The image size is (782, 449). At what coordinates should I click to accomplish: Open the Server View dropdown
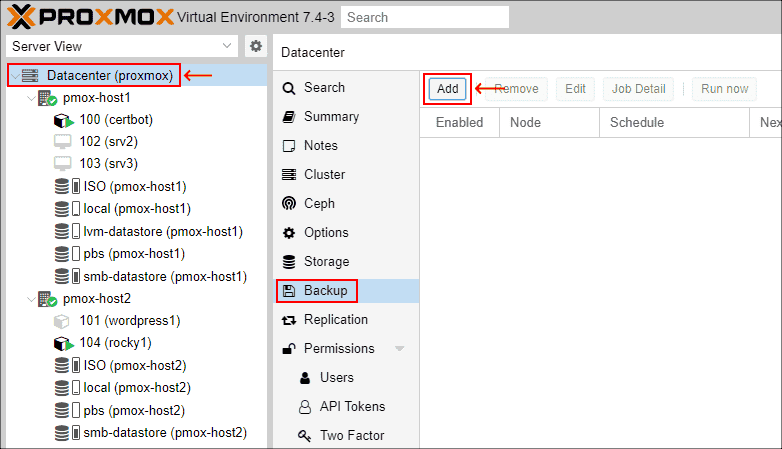click(227, 46)
